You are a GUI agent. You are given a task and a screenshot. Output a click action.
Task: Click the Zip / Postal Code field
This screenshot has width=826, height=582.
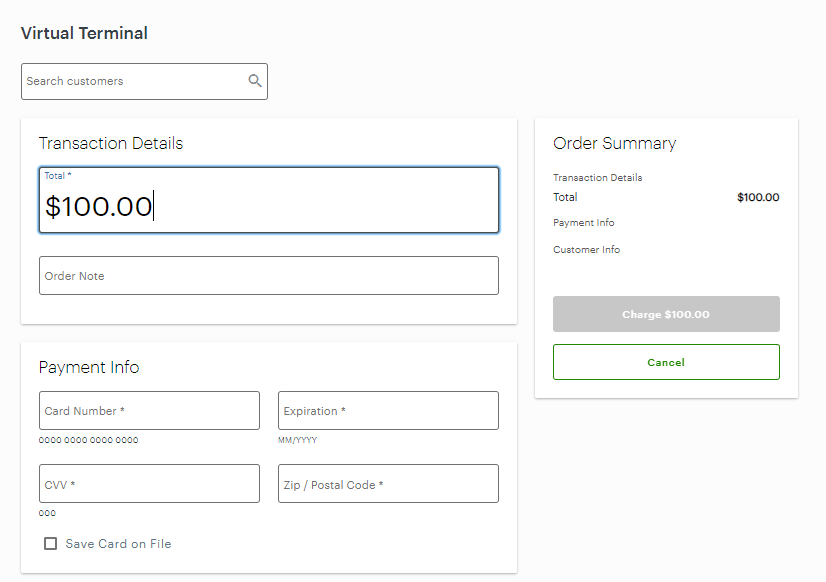point(388,484)
